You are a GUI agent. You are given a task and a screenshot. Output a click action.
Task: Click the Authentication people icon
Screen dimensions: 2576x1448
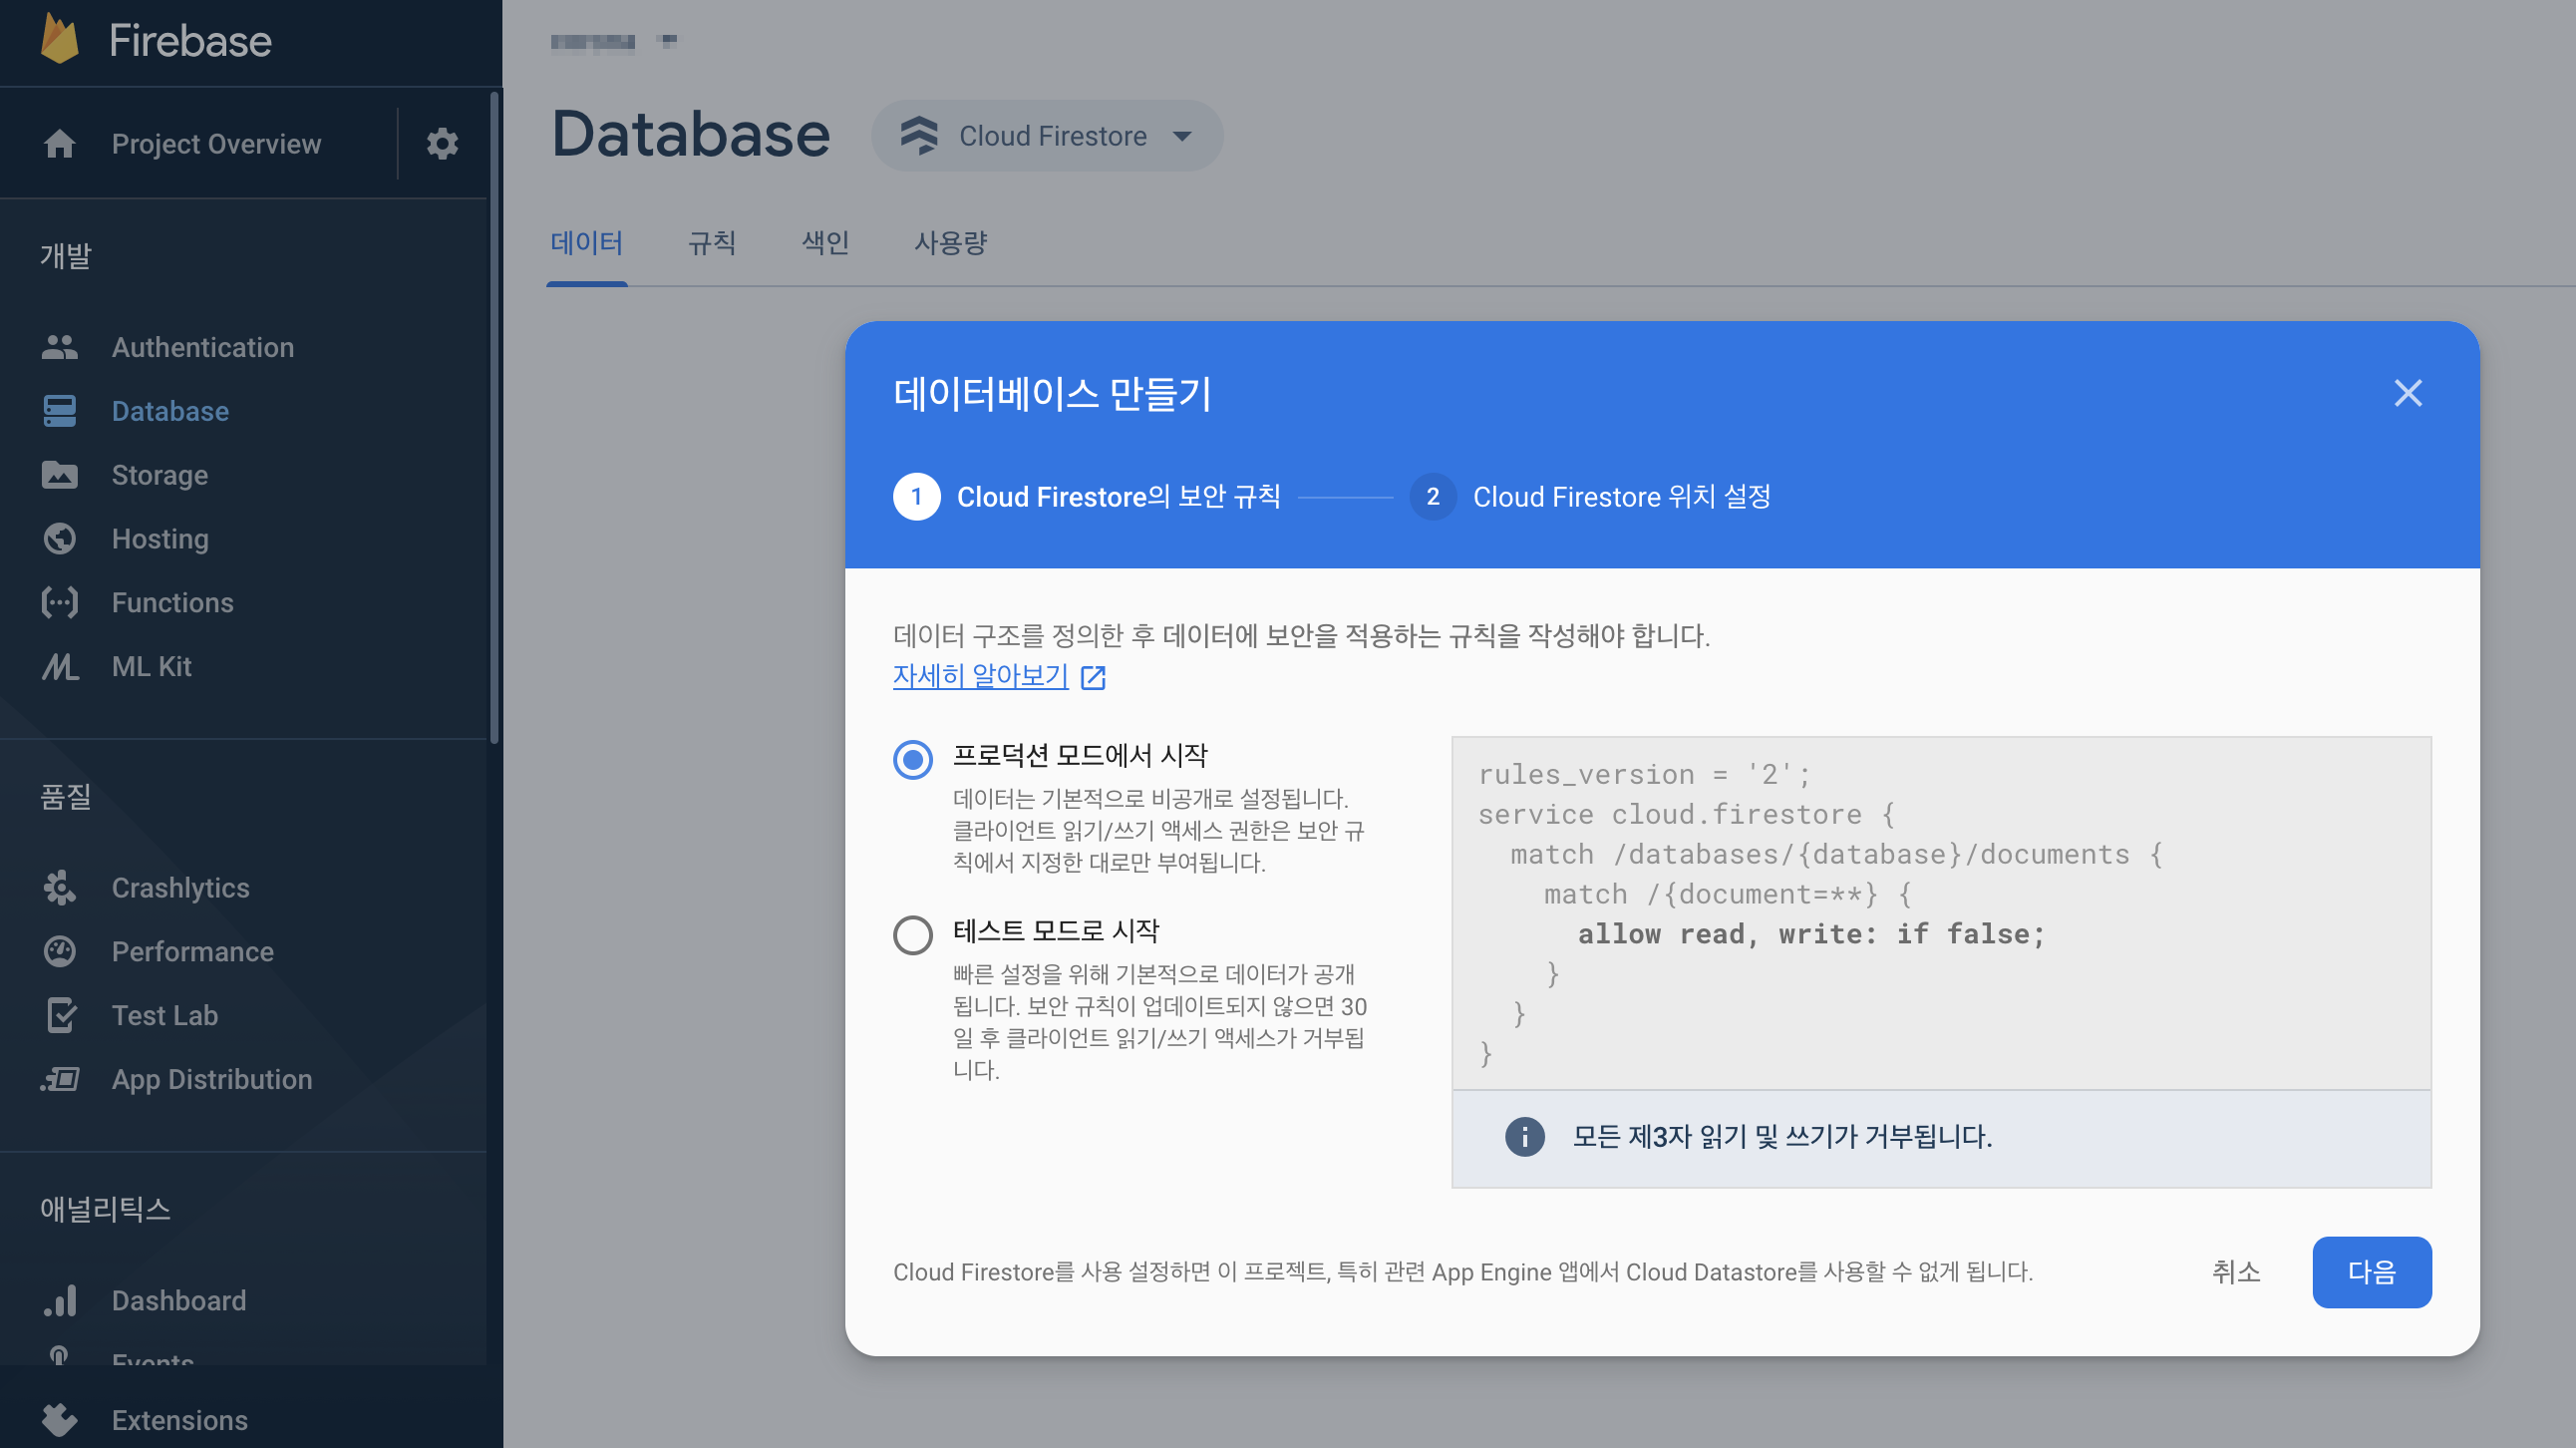[x=59, y=347]
